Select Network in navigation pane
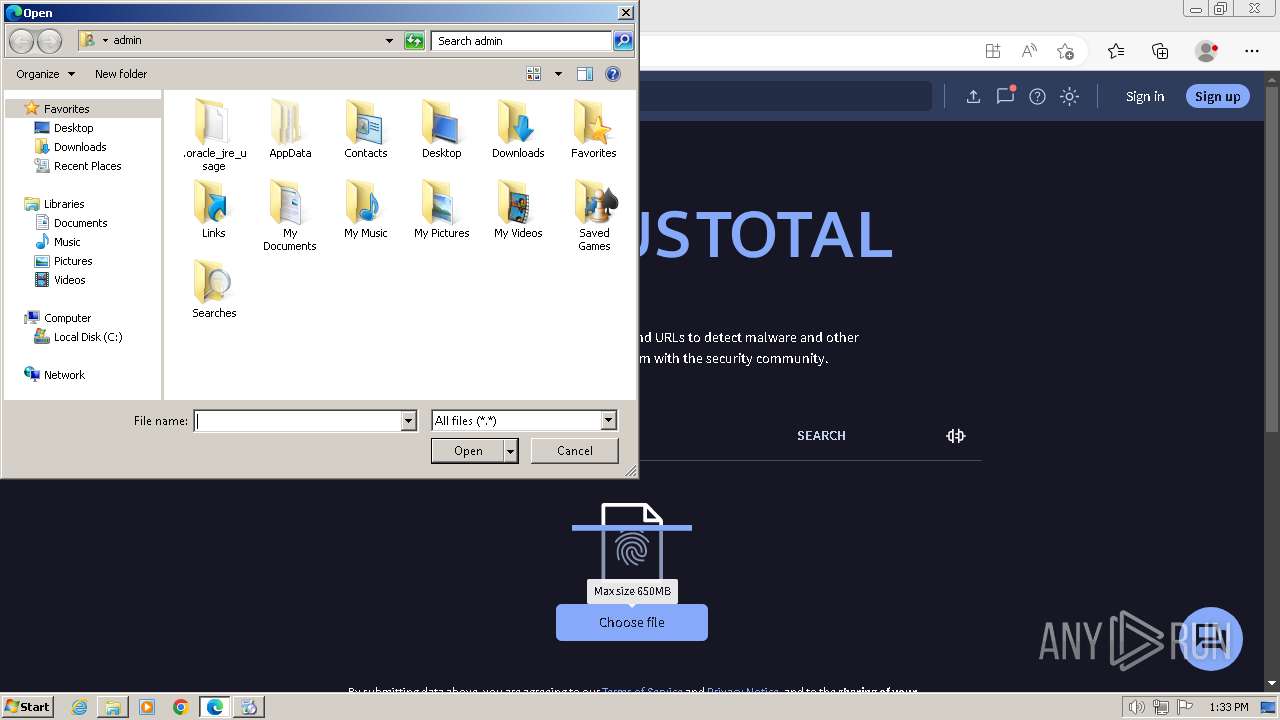This screenshot has width=1280, height=720. pyautogui.click(x=64, y=375)
